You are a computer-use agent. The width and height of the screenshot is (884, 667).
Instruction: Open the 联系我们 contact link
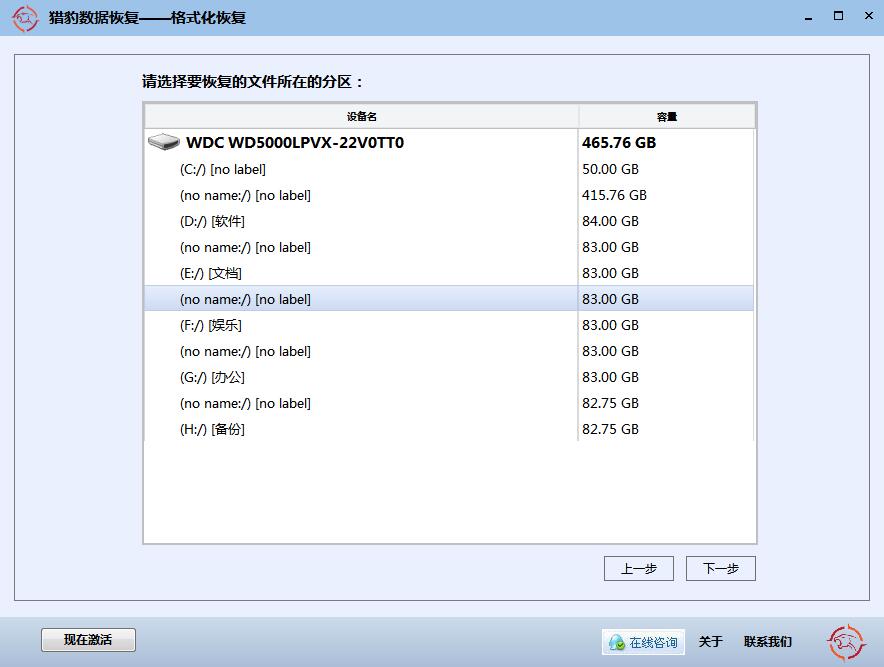(x=767, y=642)
